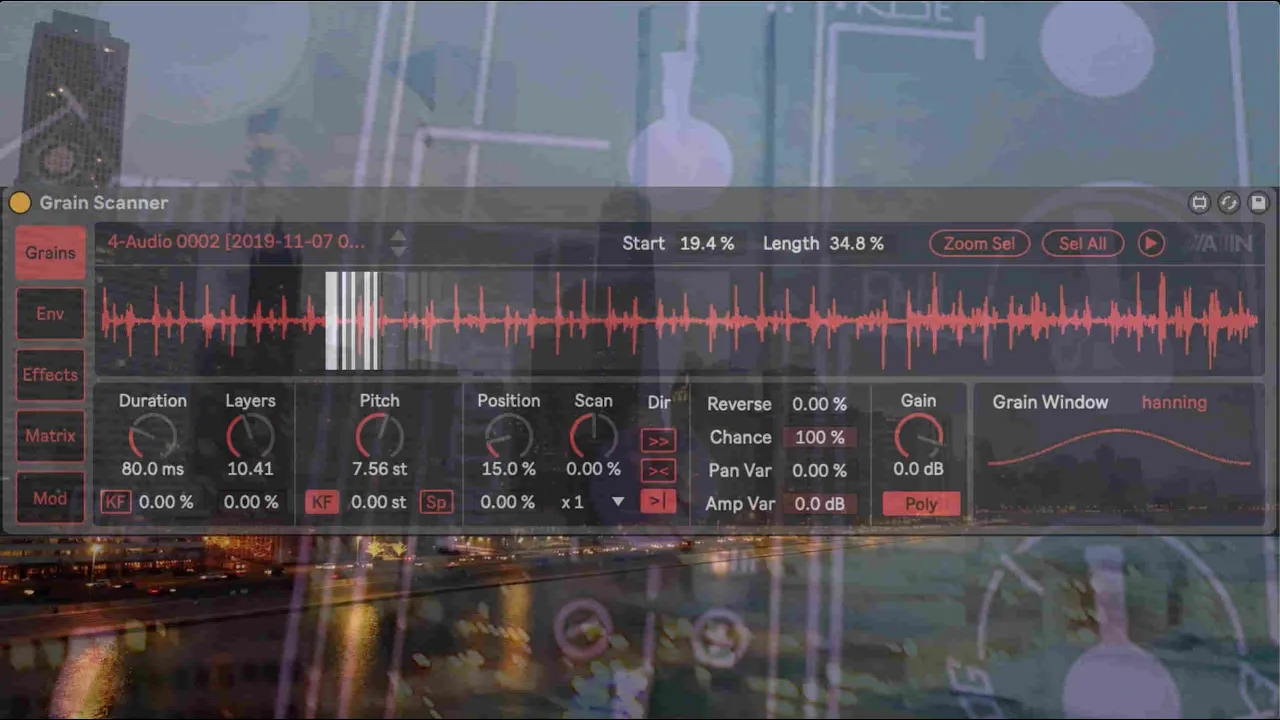Open the Mod tab
The width and height of the screenshot is (1280, 720).
[x=50, y=497]
